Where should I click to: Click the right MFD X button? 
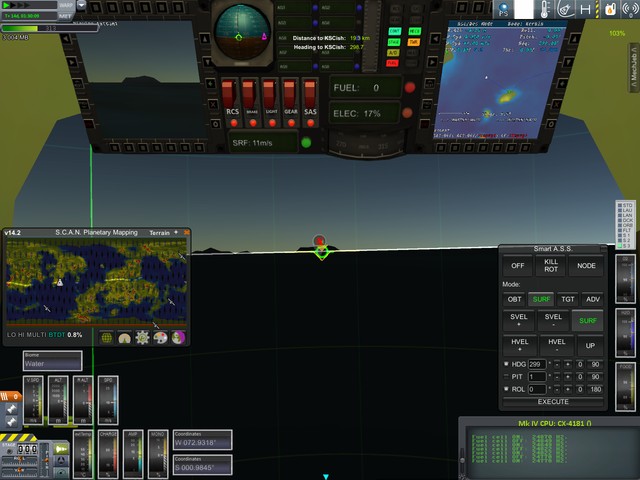click(x=557, y=105)
